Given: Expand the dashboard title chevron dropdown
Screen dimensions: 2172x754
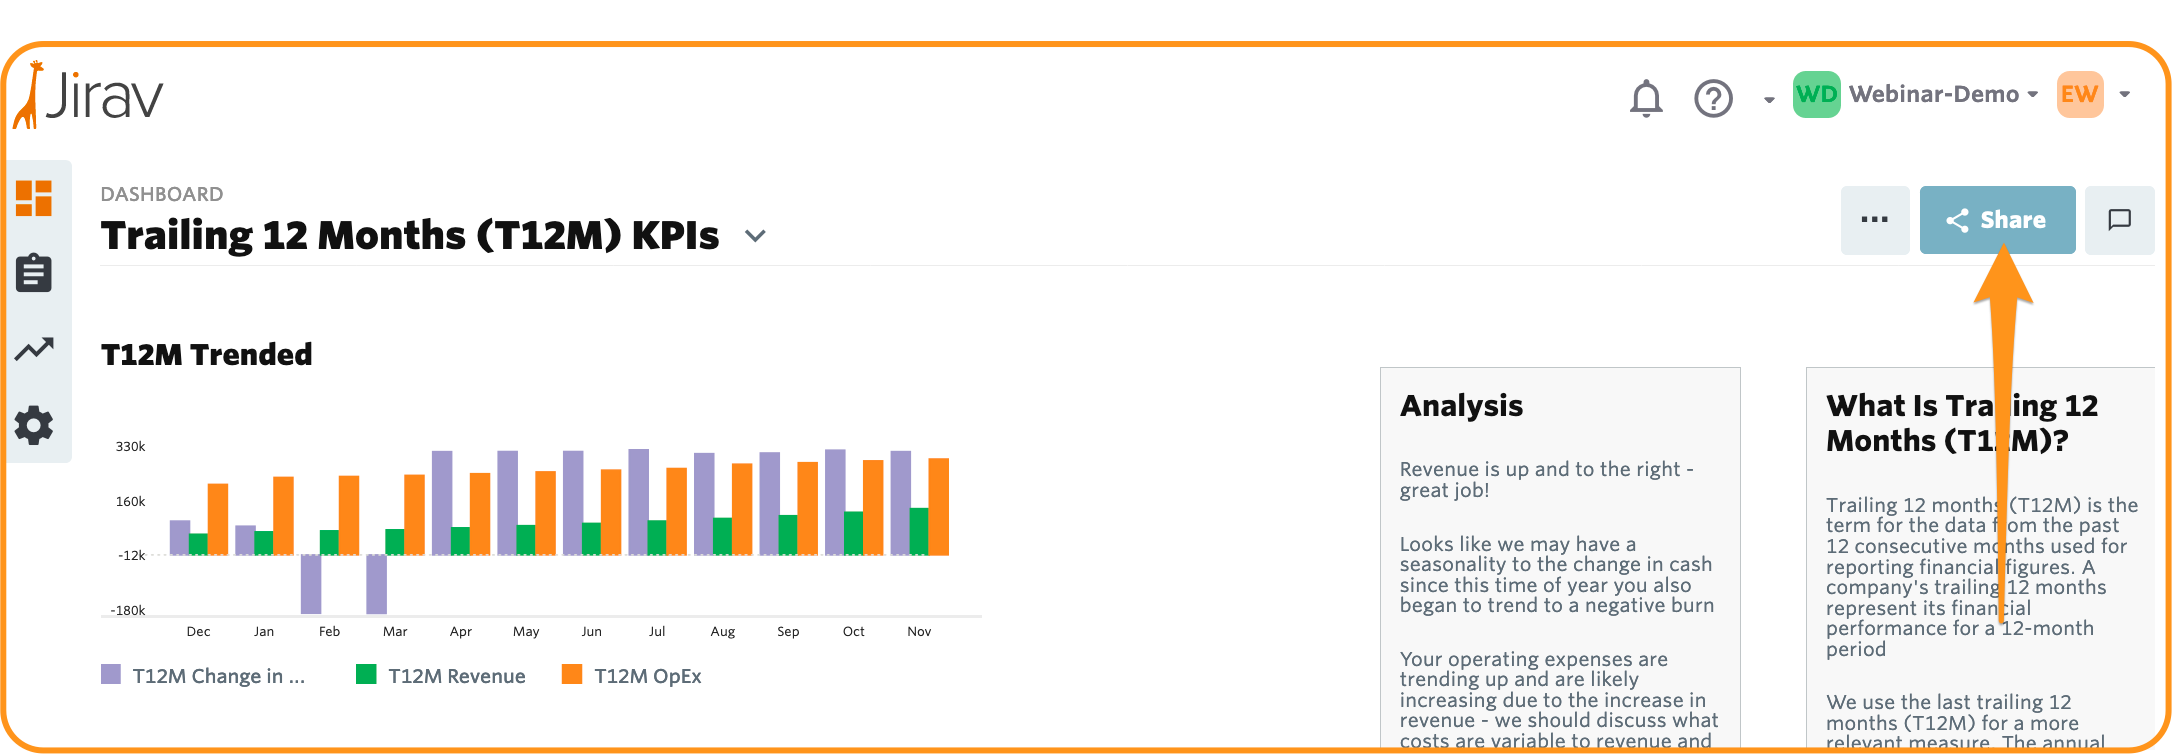Looking at the screenshot, I should (x=756, y=236).
